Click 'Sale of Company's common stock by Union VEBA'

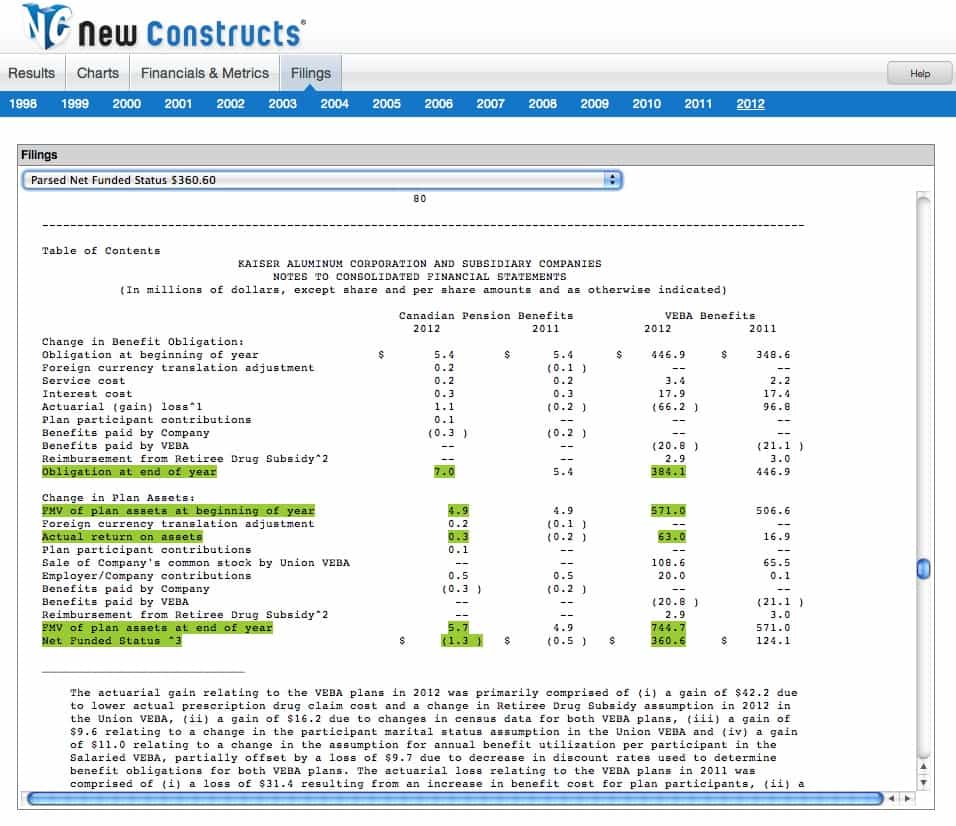point(196,563)
